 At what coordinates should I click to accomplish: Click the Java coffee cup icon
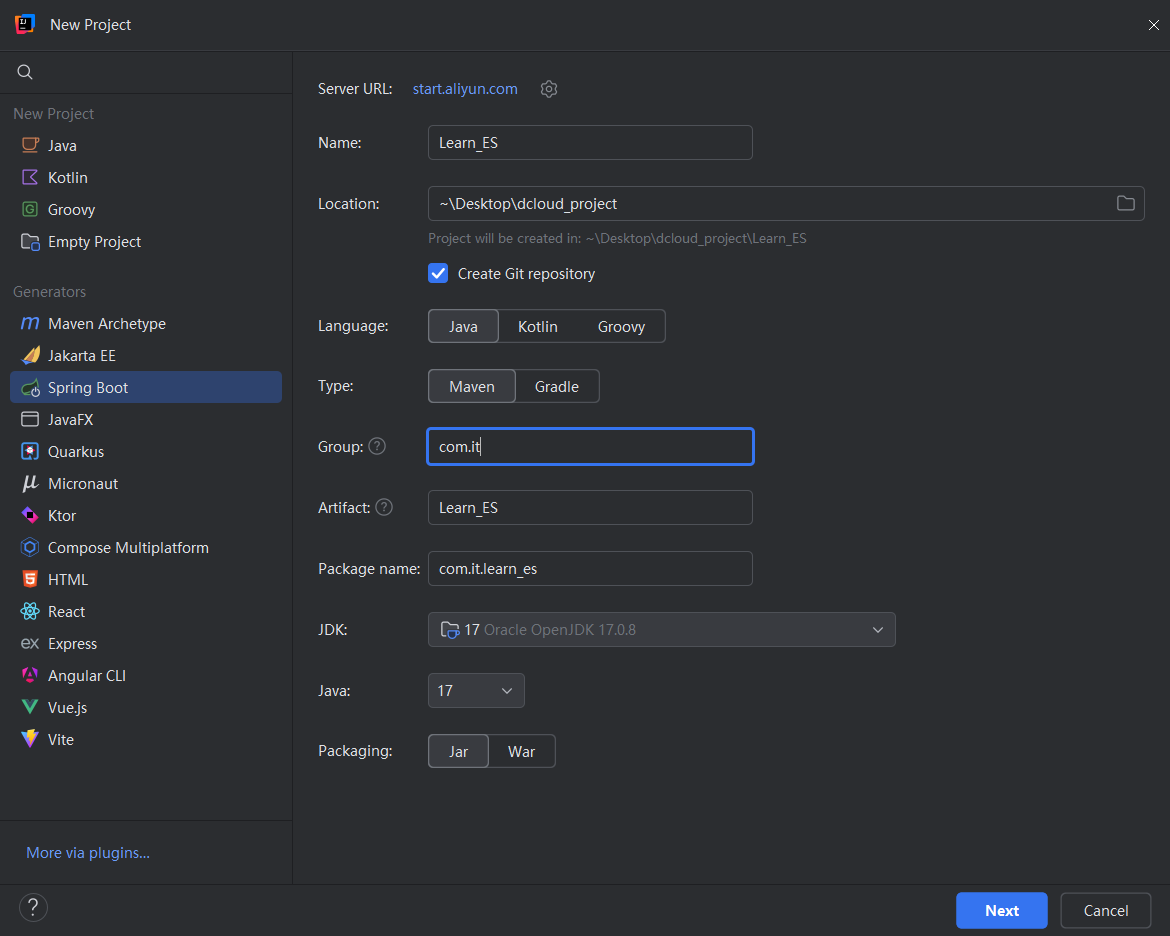click(x=30, y=145)
